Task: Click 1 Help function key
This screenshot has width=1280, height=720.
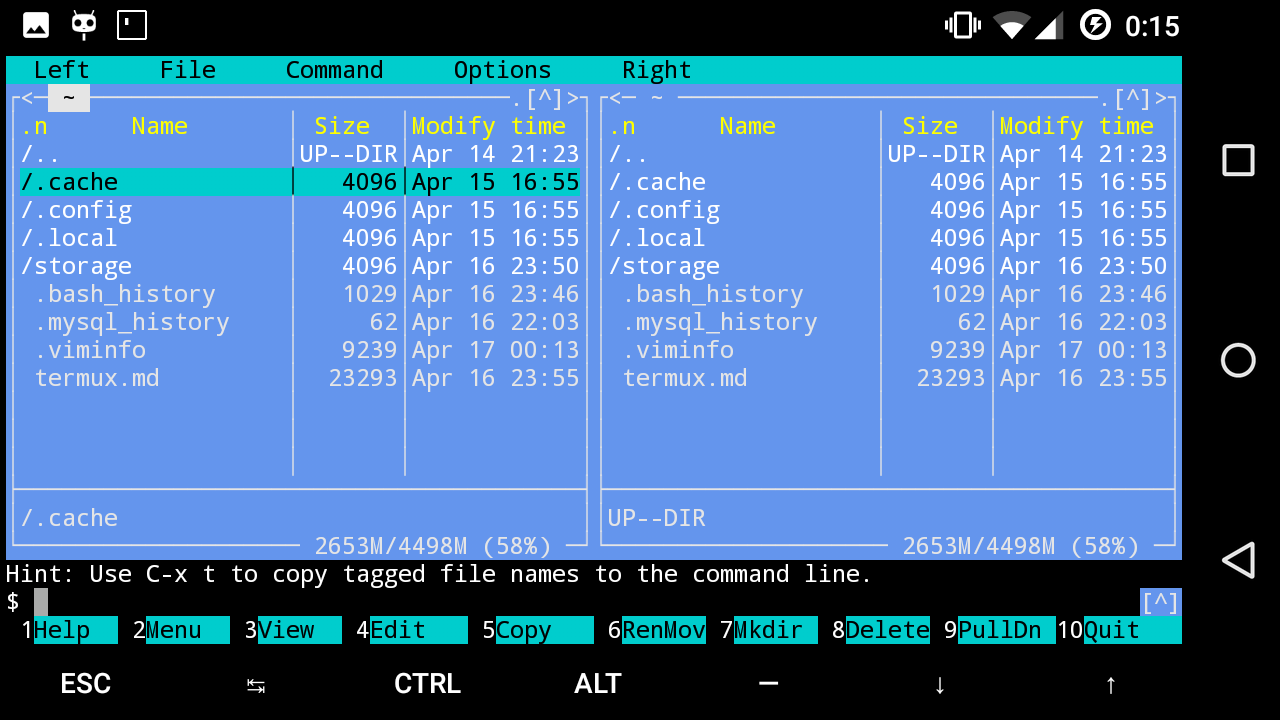Action: pos(69,630)
